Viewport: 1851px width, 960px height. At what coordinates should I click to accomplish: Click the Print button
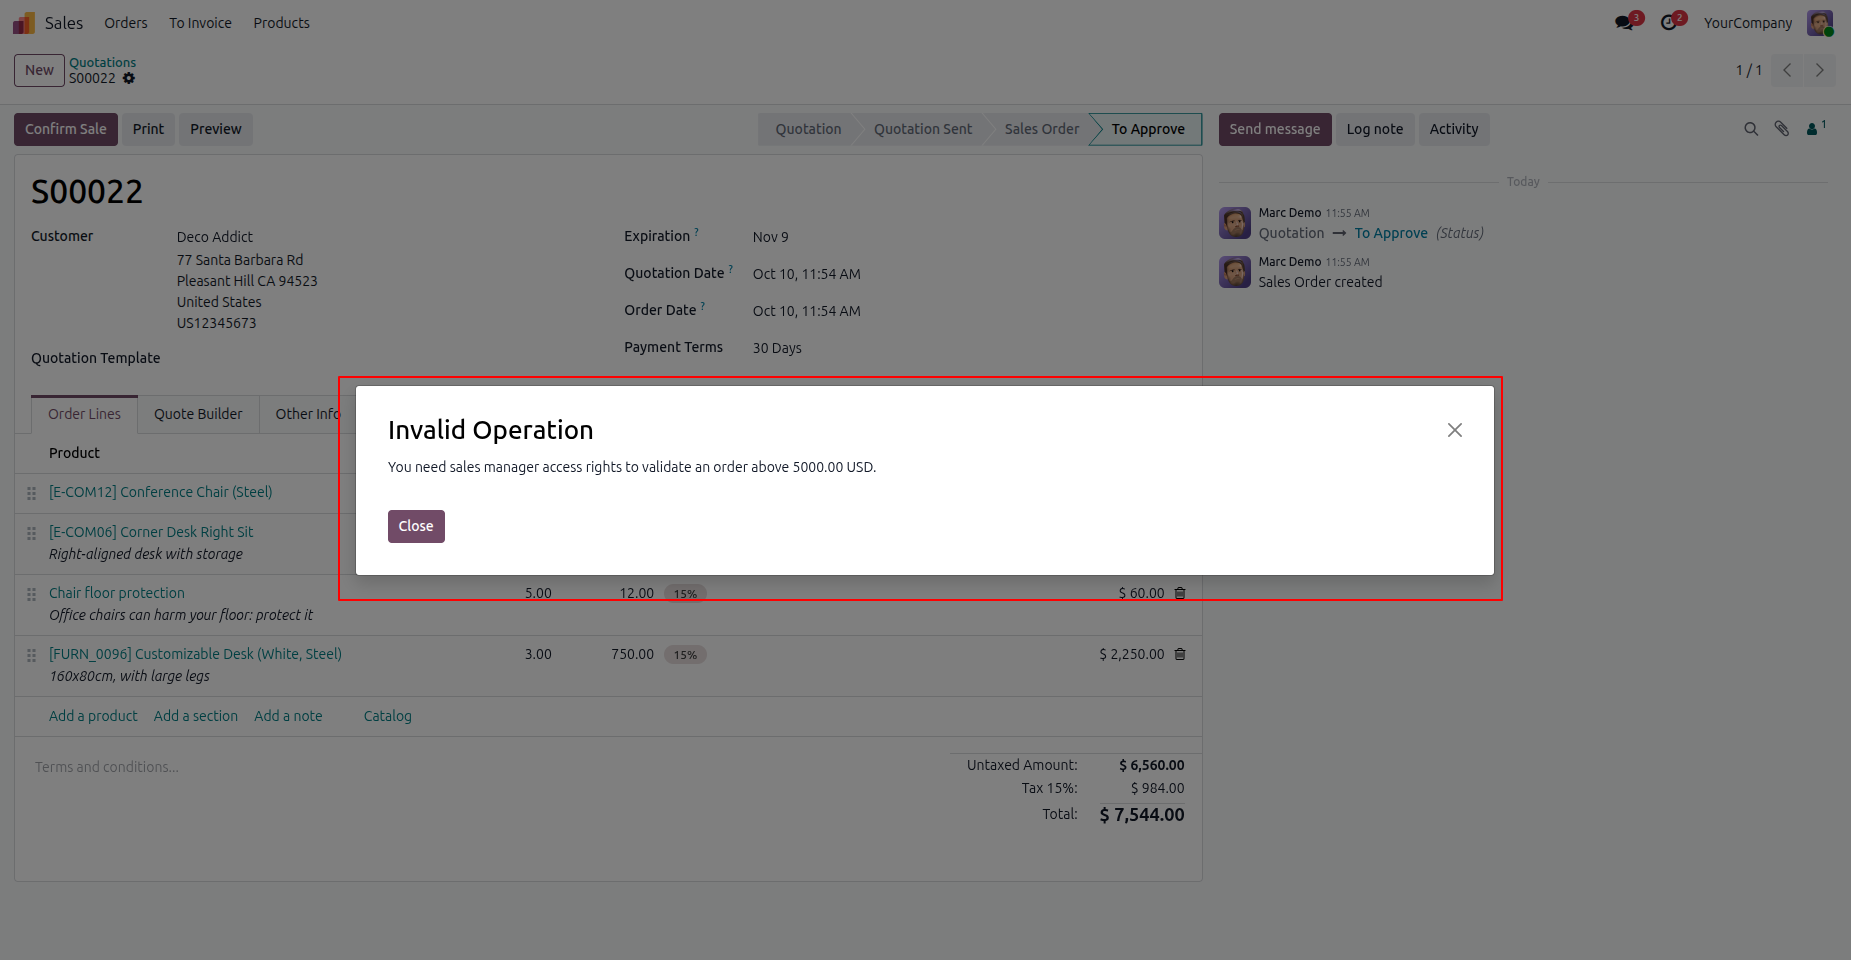point(148,129)
